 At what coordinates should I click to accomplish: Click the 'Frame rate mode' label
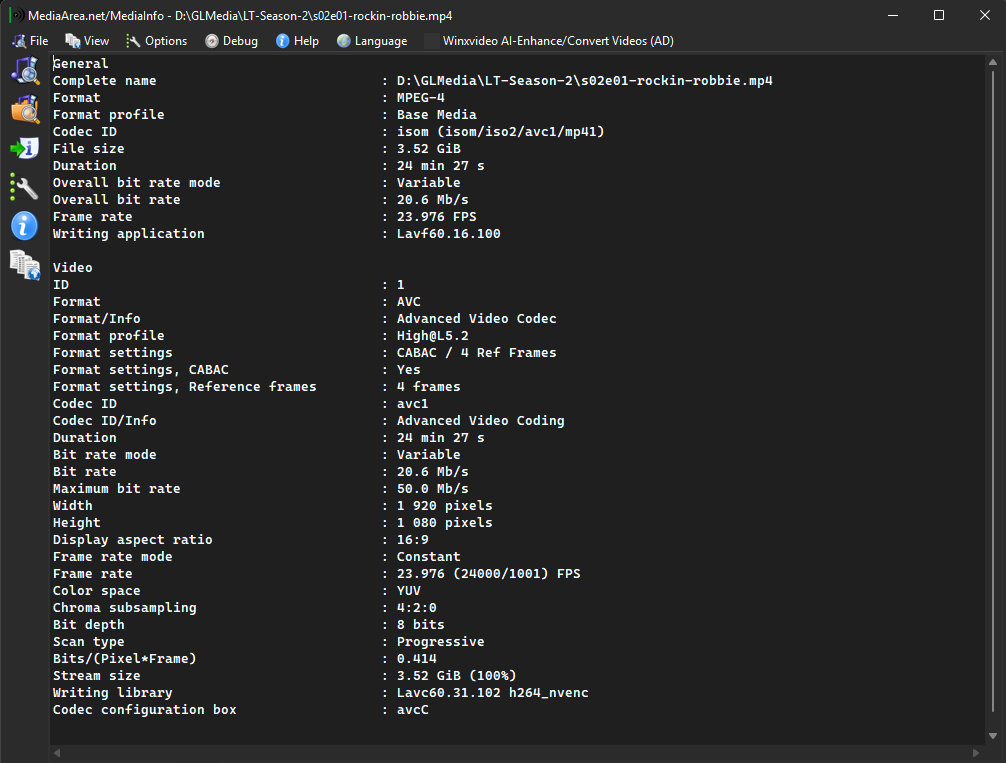112,557
